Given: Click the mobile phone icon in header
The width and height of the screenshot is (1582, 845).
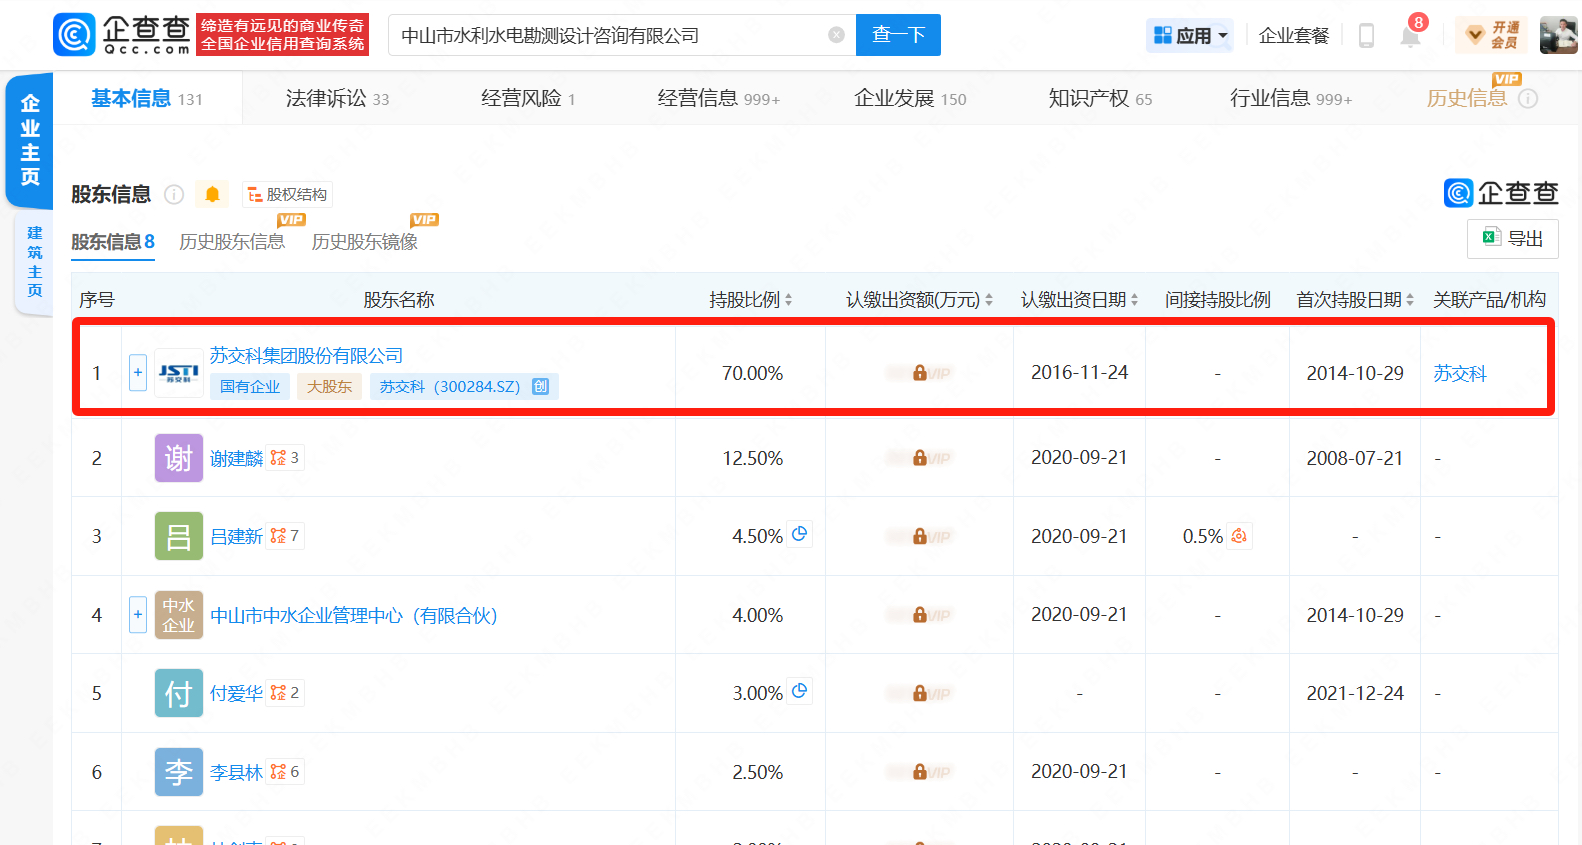Looking at the screenshot, I should pyautogui.click(x=1366, y=36).
